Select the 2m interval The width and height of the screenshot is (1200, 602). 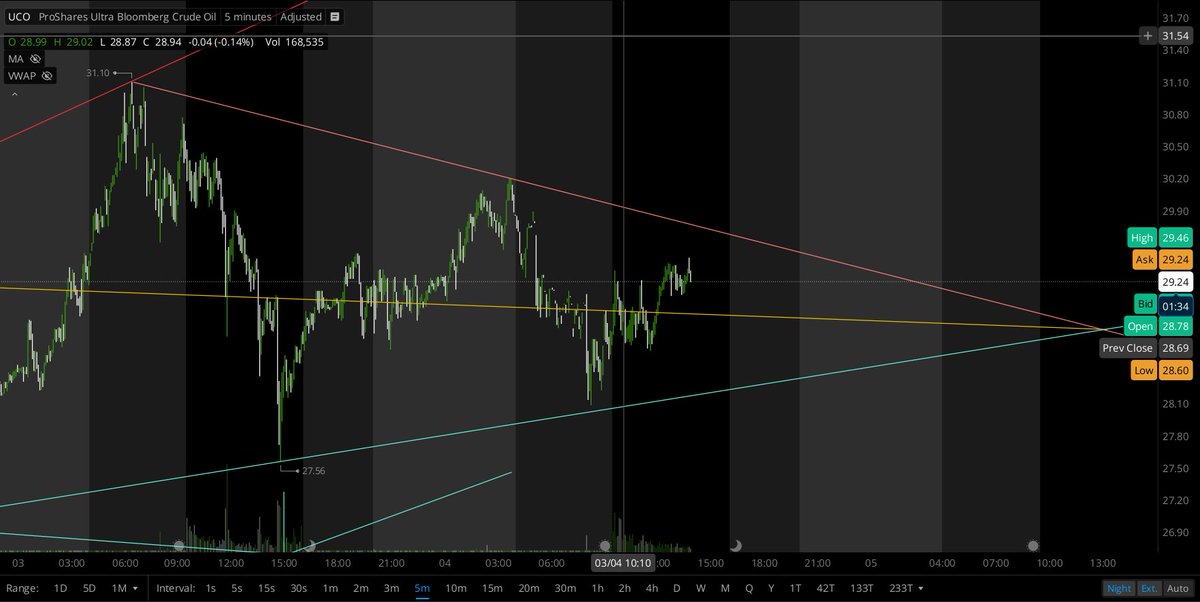point(361,588)
